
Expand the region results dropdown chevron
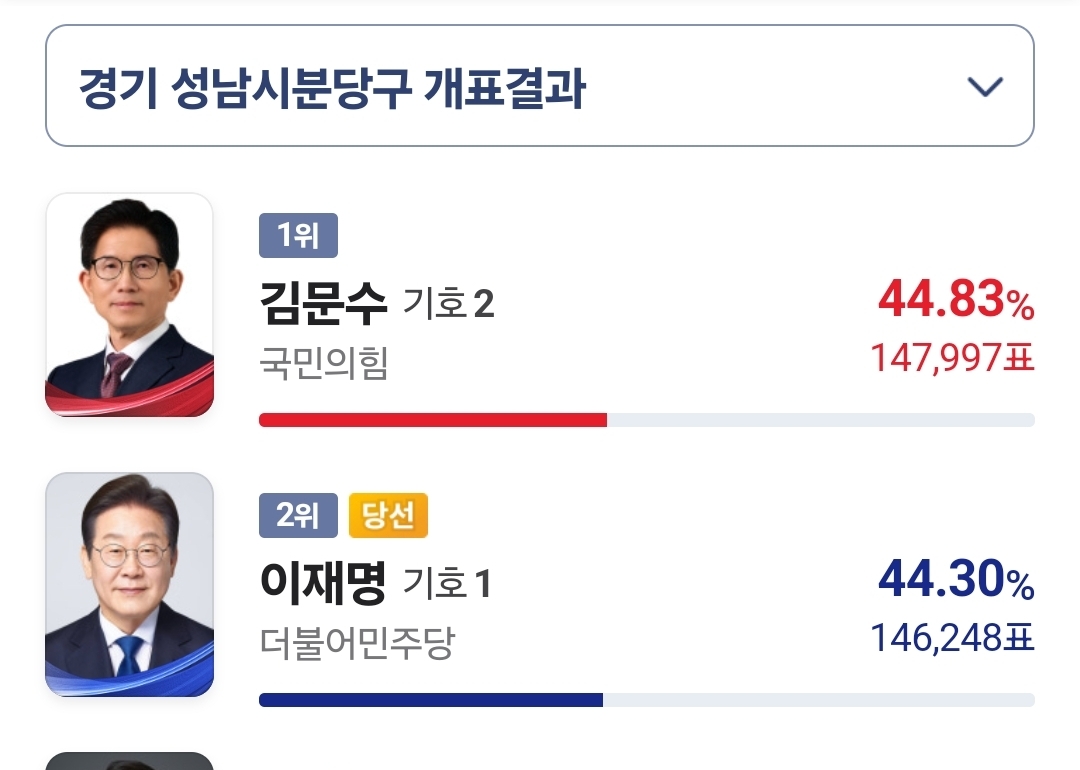coord(985,87)
